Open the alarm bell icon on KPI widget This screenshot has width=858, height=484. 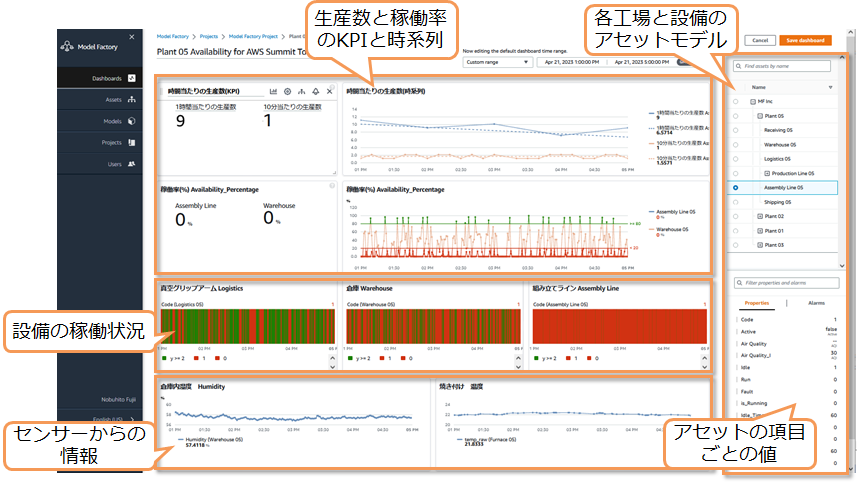pos(316,91)
